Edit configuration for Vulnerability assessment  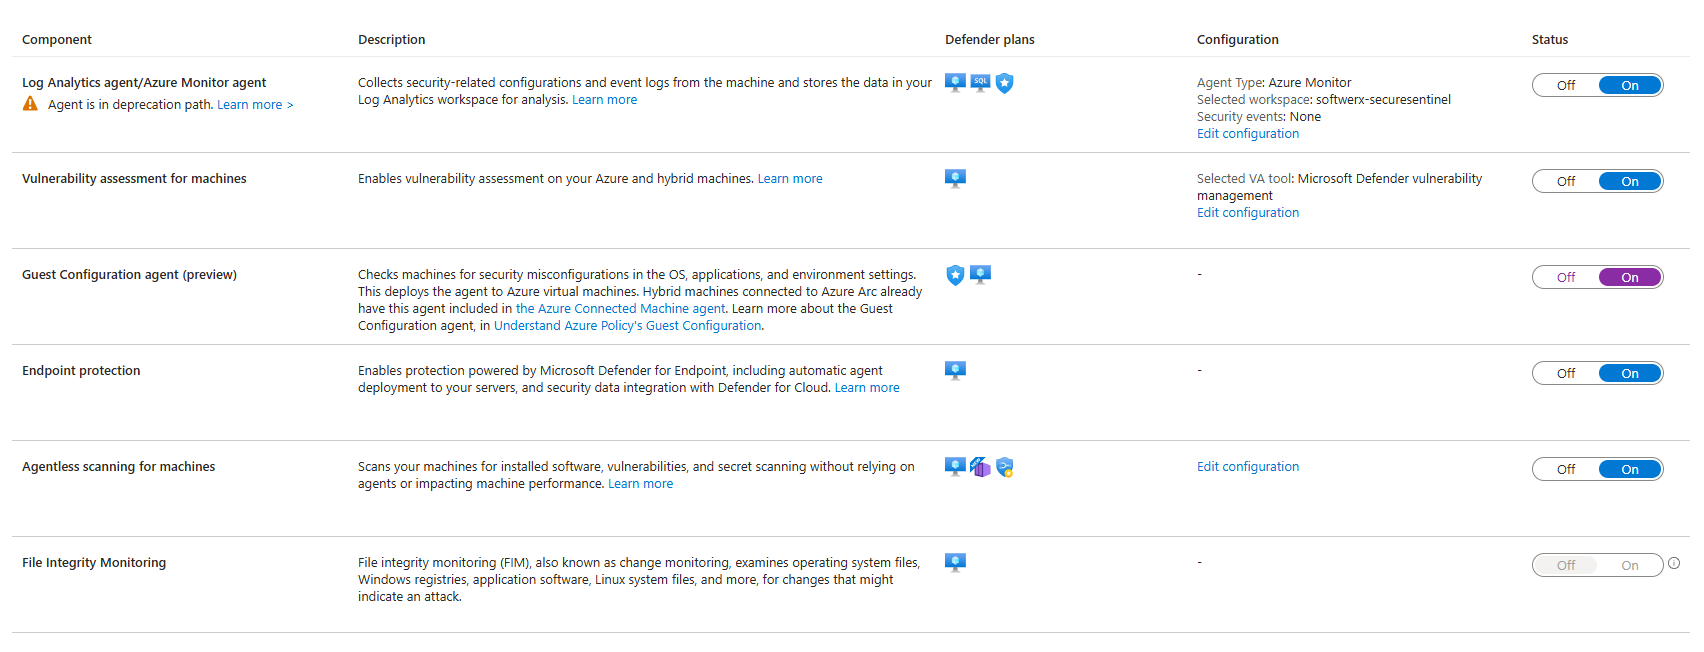1248,213
